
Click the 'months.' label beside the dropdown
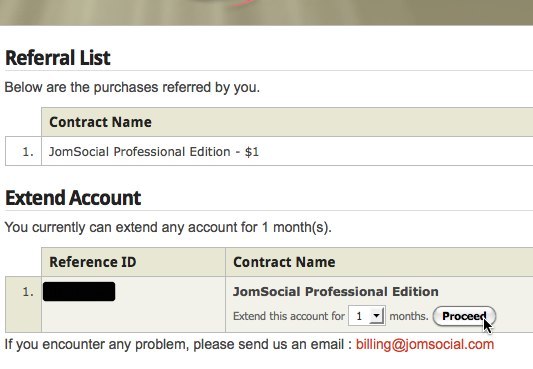click(x=409, y=316)
